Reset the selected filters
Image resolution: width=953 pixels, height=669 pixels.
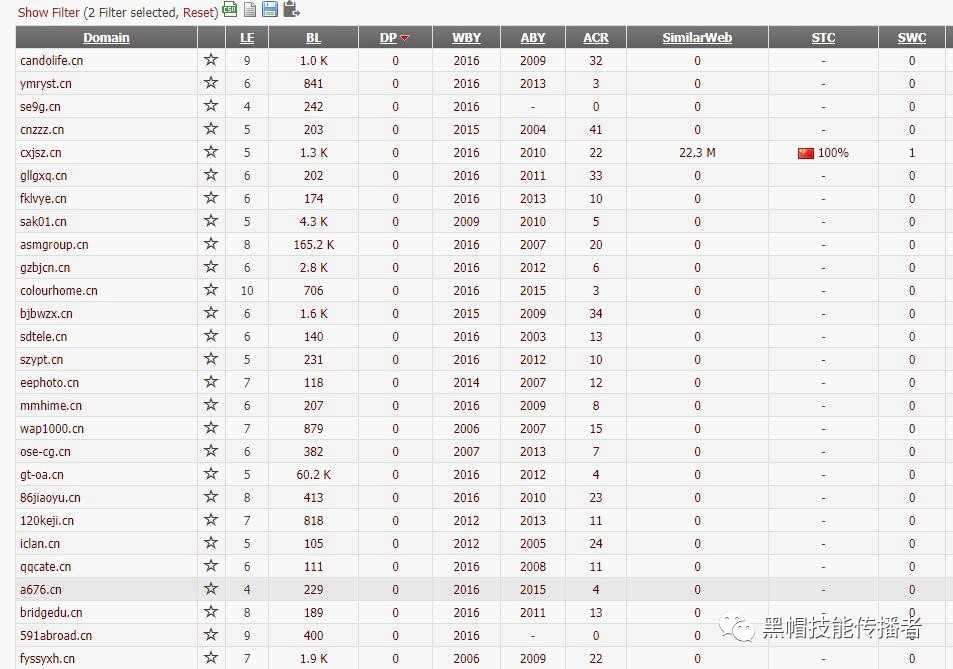click(198, 13)
